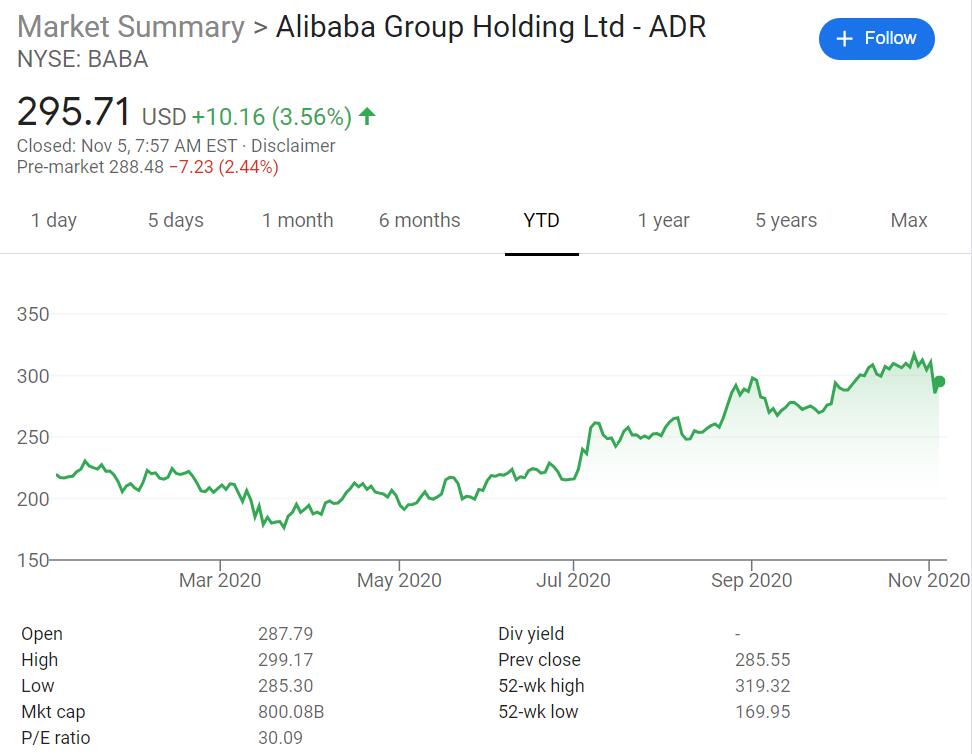Select the 6 months time range
This screenshot has width=972, height=754.
(x=419, y=220)
